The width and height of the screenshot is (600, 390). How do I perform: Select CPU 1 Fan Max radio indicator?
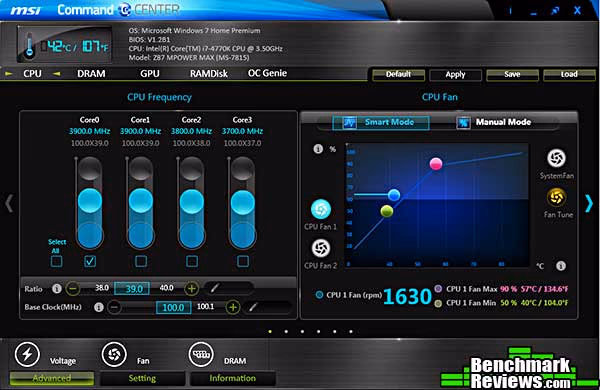pos(438,288)
